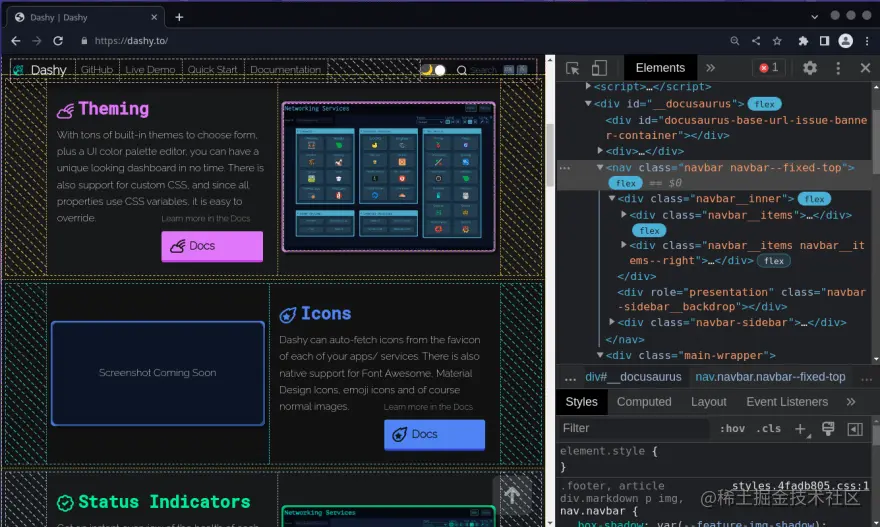Toggle the flex badge on navbar__inner
This screenshot has height=527, width=880.
pos(814,199)
